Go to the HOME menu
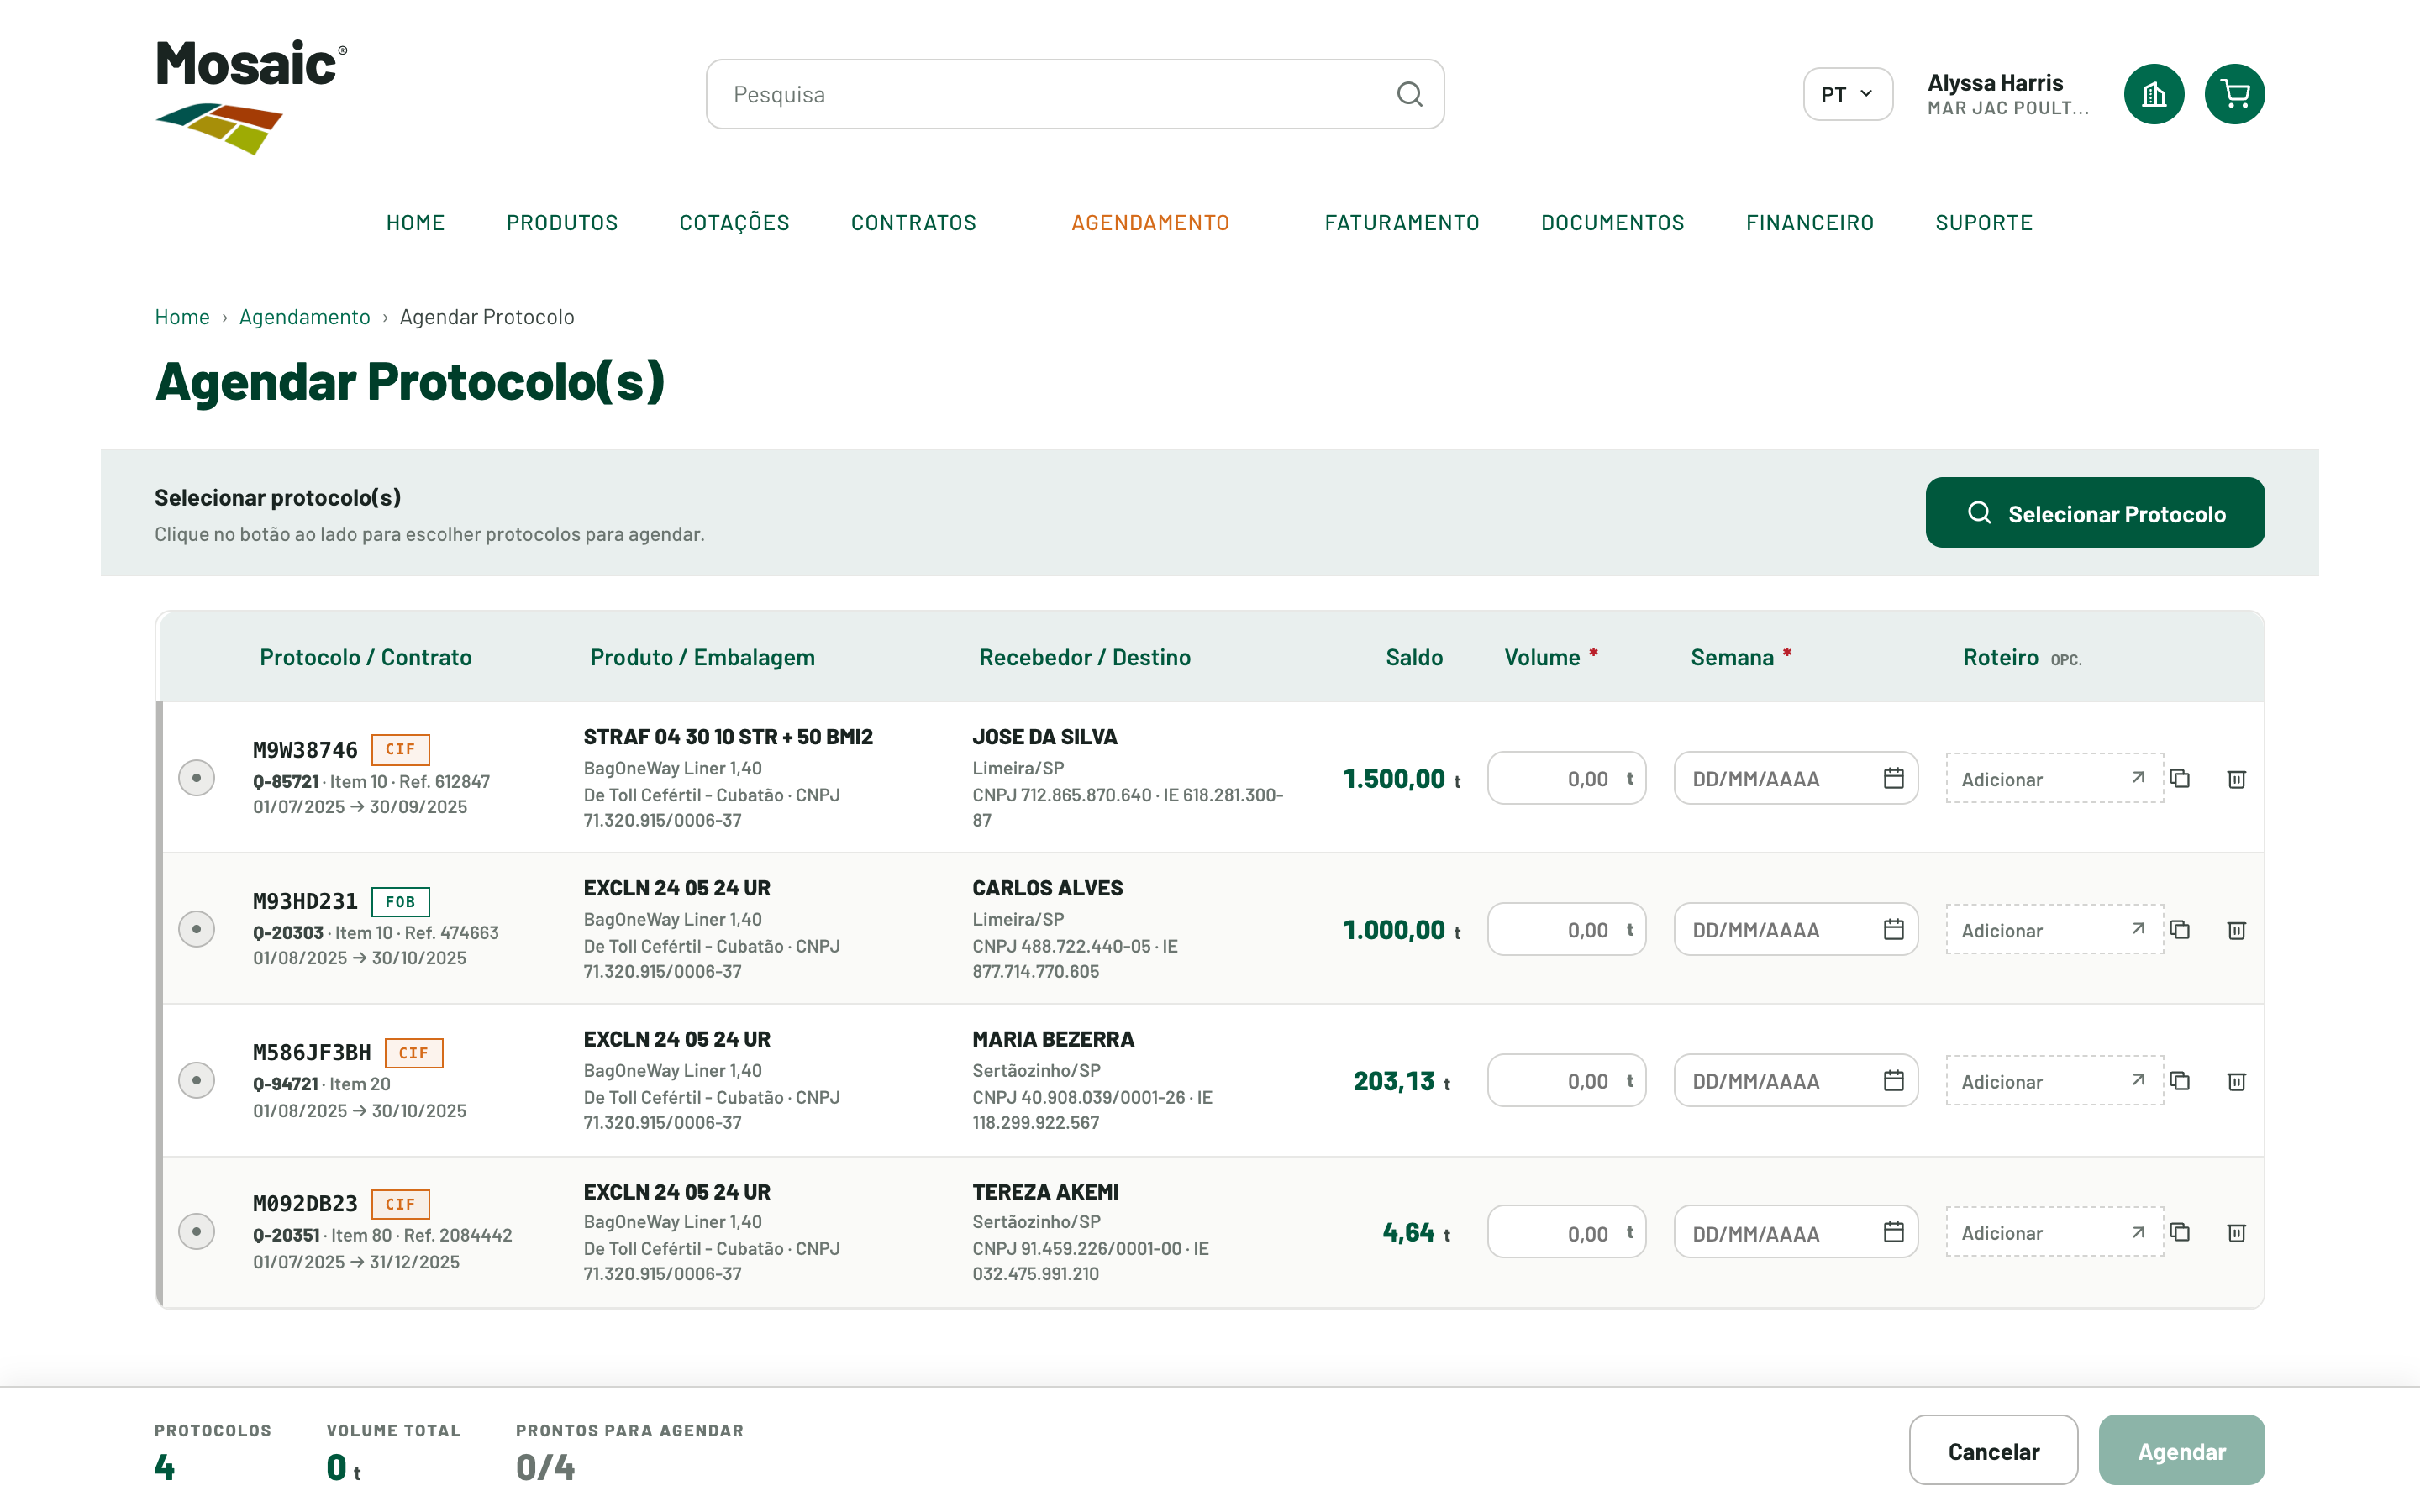Viewport: 2420px width, 1512px height. point(415,222)
